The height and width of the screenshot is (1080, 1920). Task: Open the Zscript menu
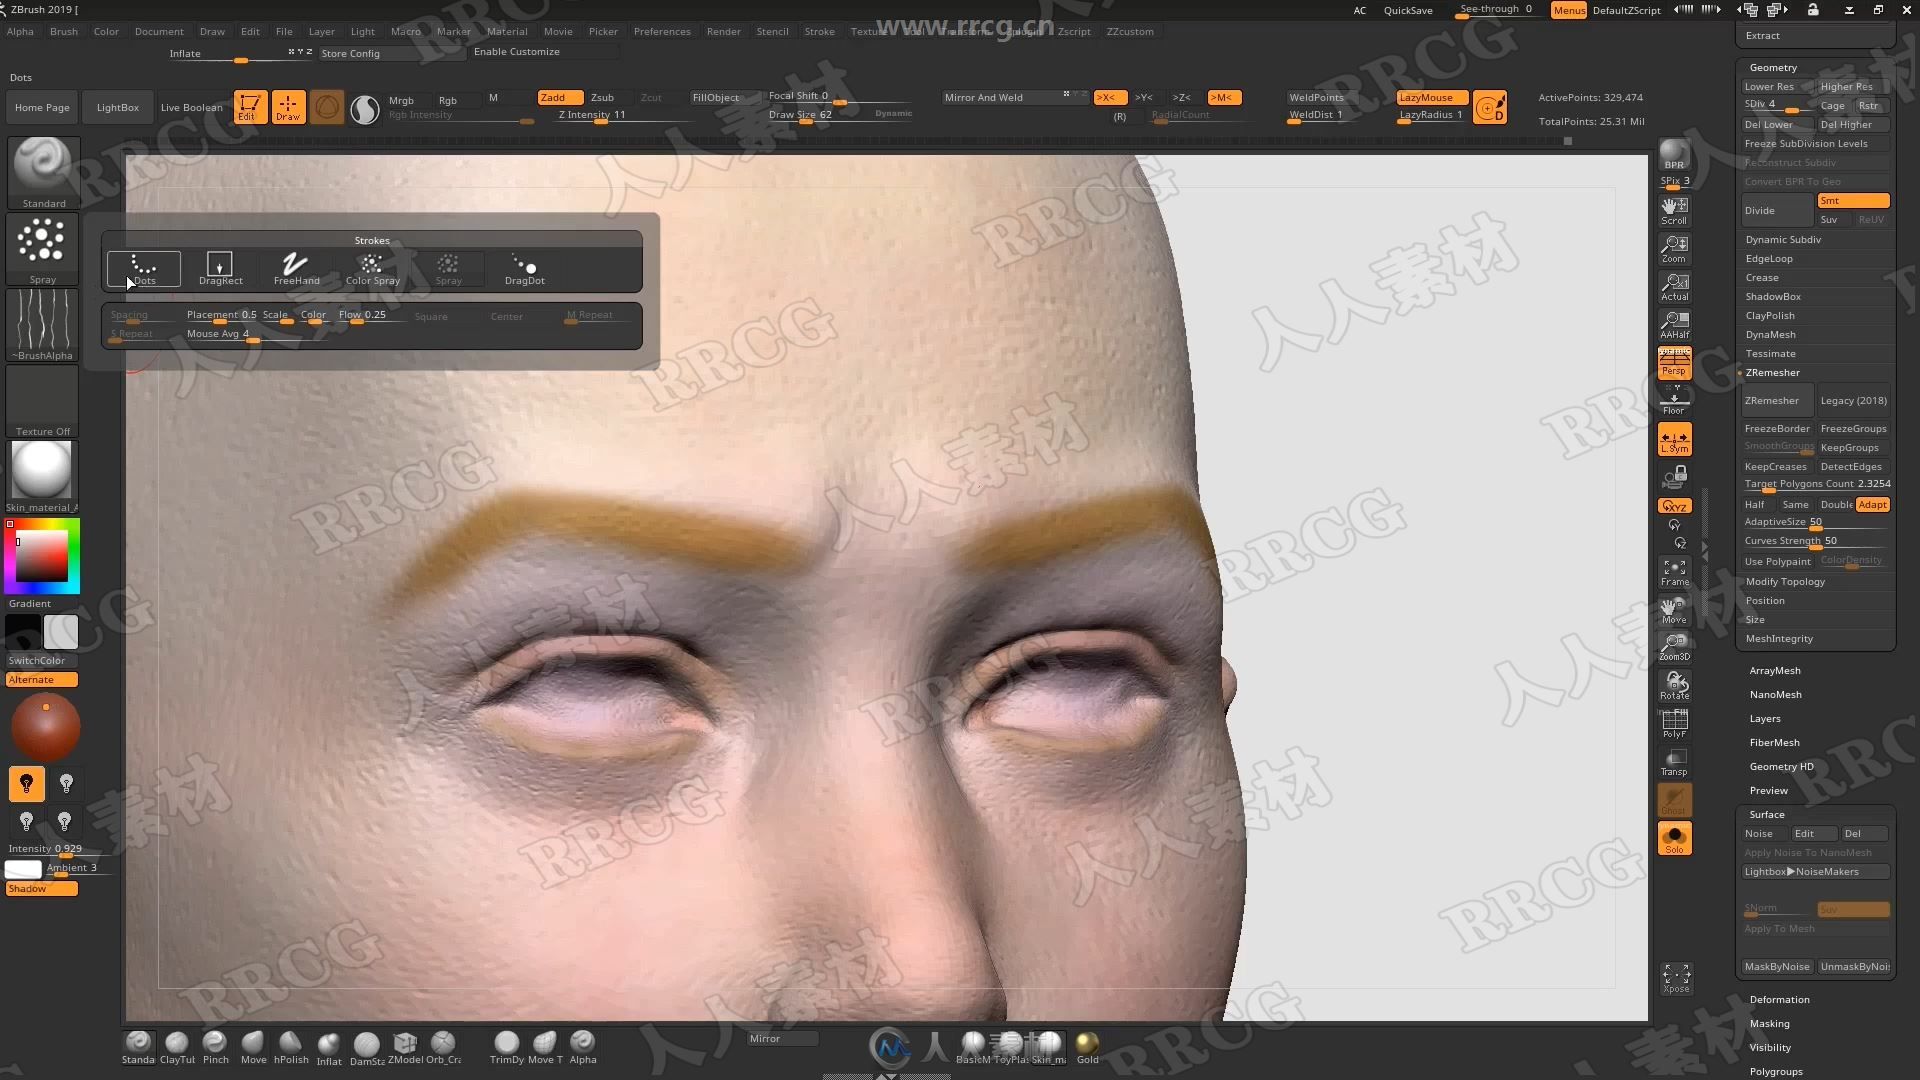[x=1073, y=31]
